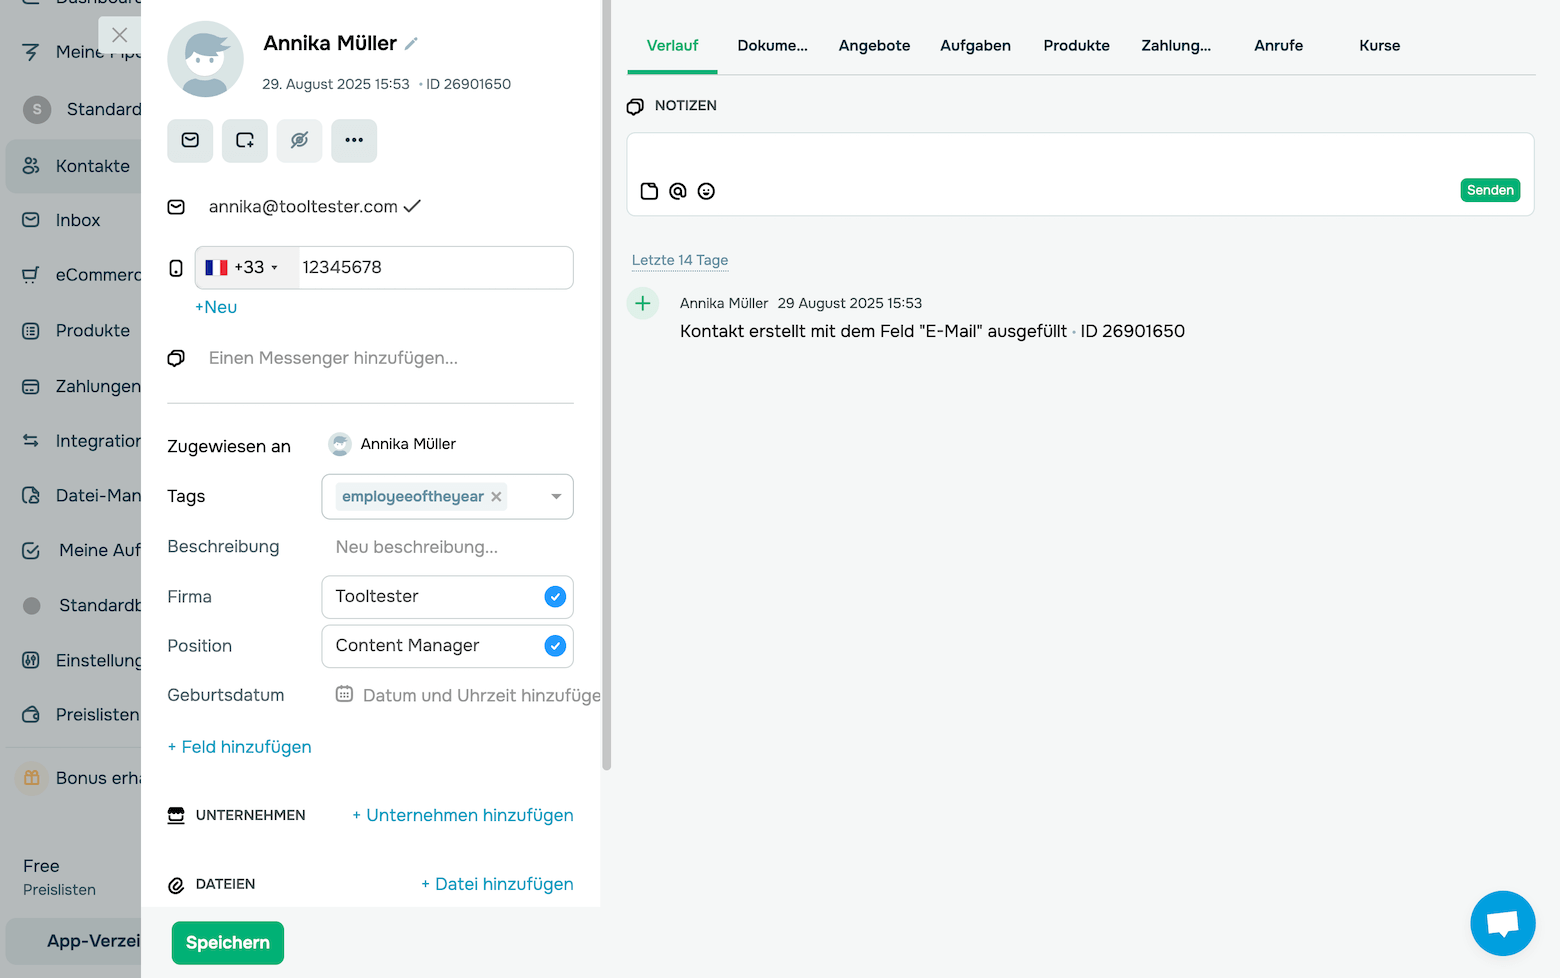Click the send email icon button

coord(190,141)
